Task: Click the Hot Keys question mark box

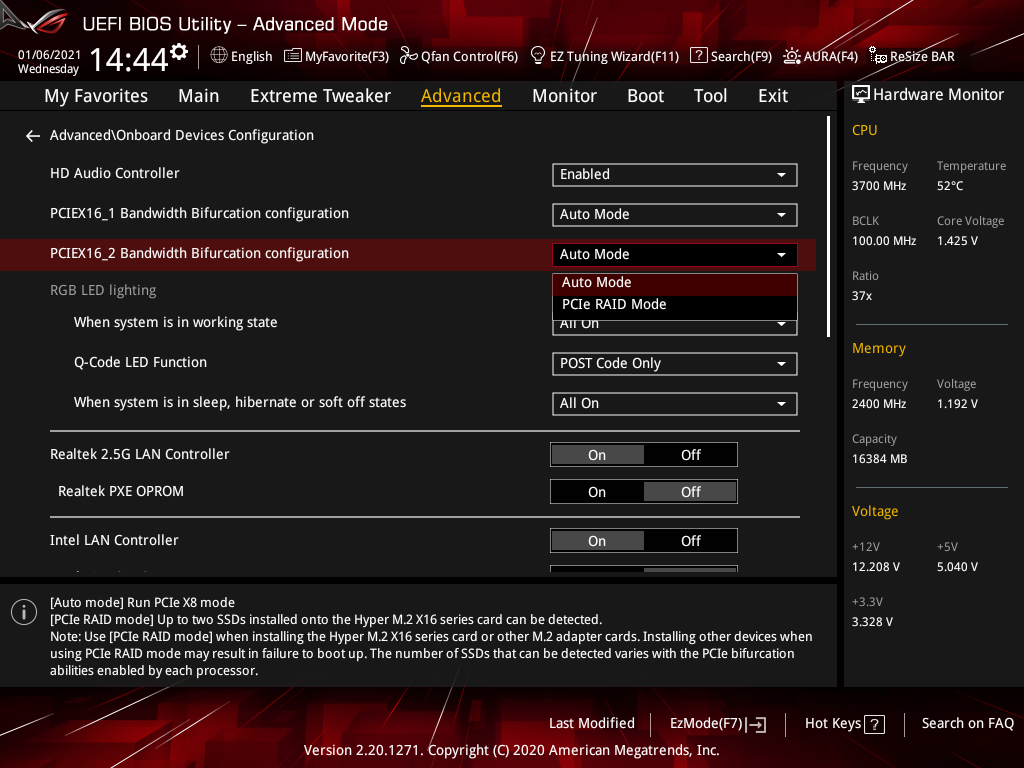Action: click(874, 724)
